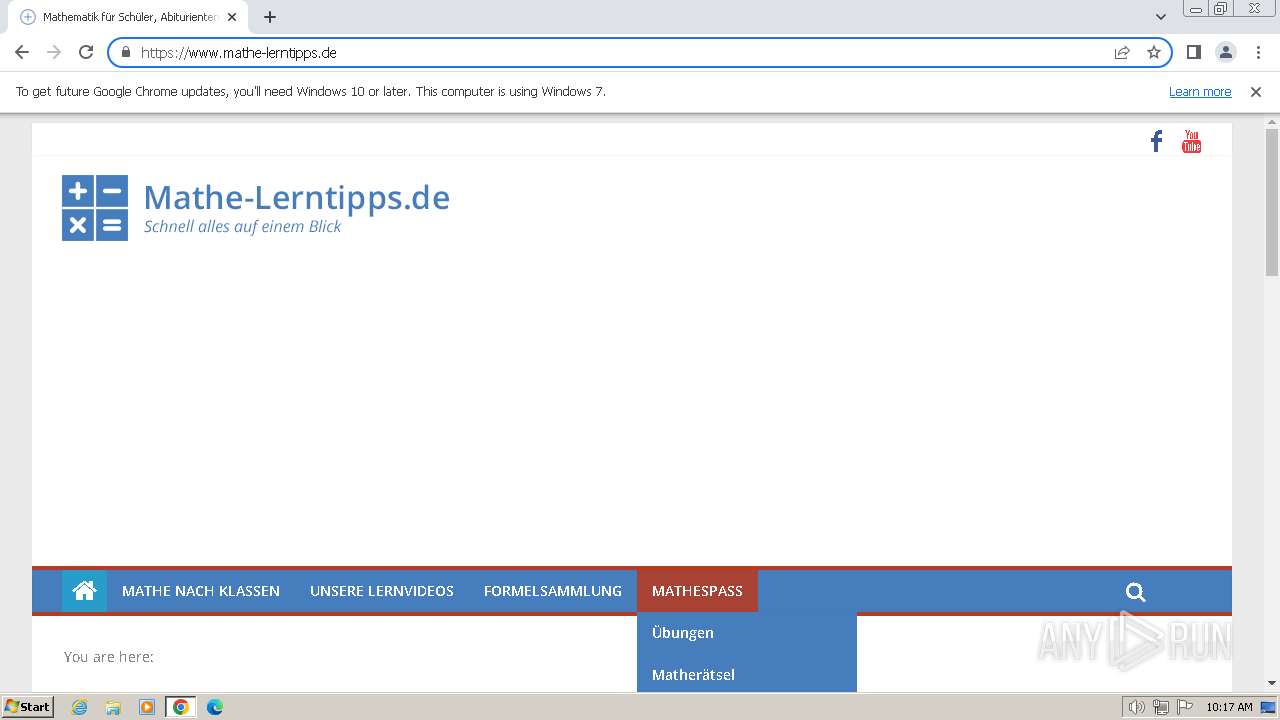The image size is (1280, 720).
Task: Open the UNSERE LERNVIDEOS menu
Action: click(x=382, y=591)
